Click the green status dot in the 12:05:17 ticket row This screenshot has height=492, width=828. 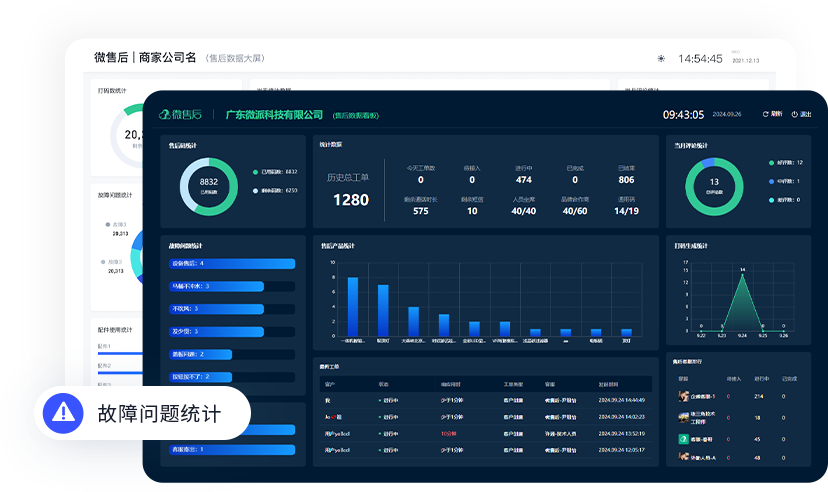(x=380, y=450)
